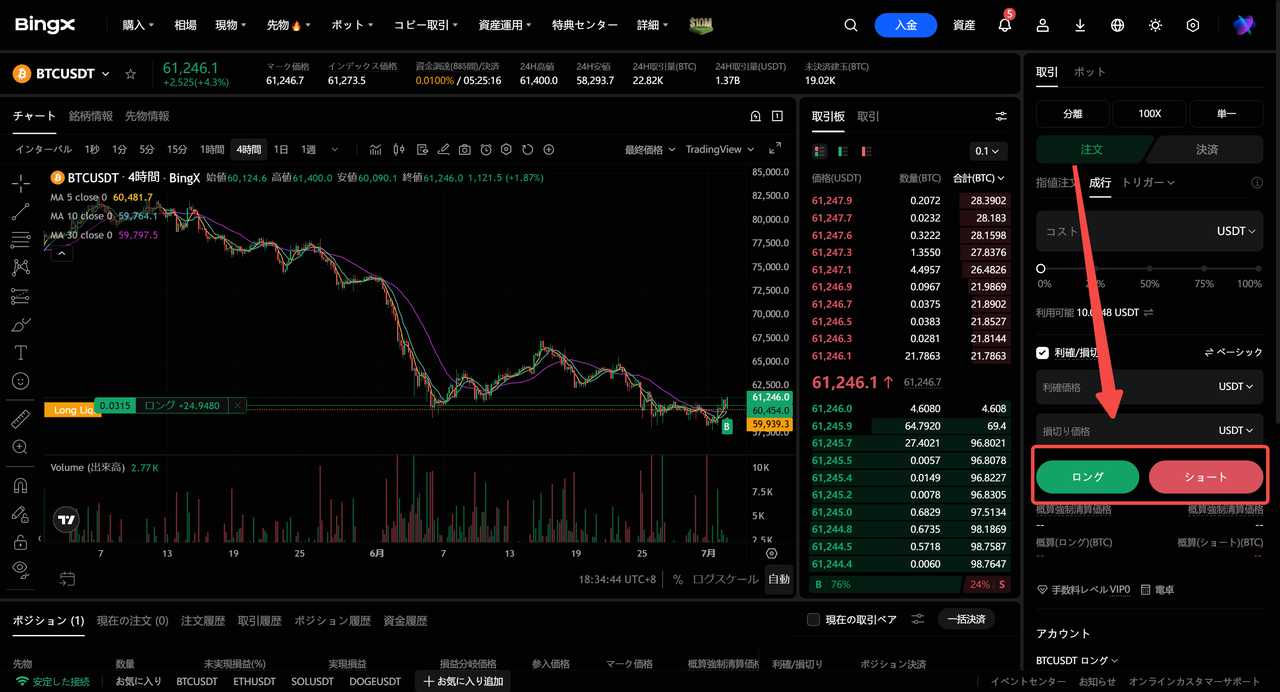
Task: Open the notifications bell icon
Action: pyautogui.click(x=1005, y=25)
